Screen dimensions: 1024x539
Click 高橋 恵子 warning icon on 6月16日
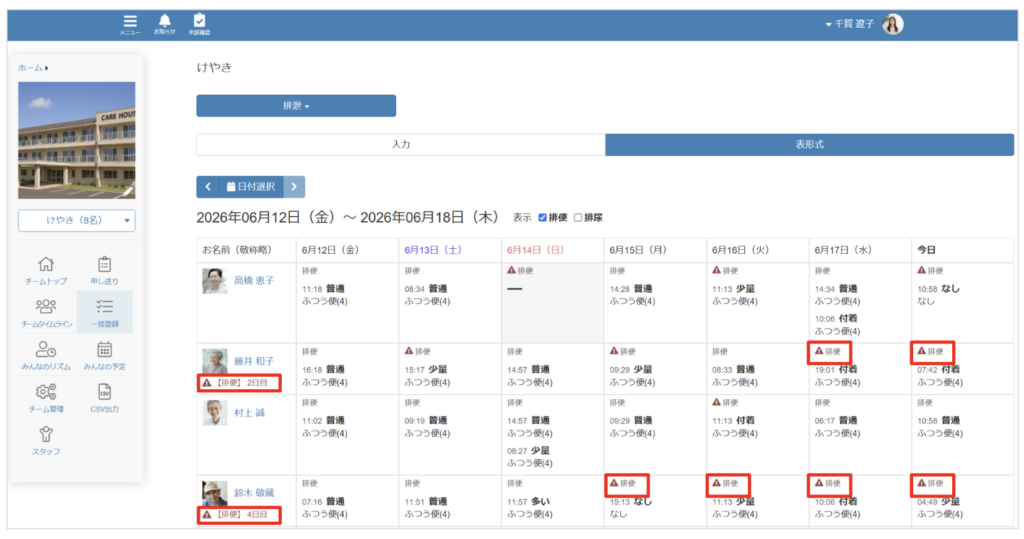click(x=716, y=270)
